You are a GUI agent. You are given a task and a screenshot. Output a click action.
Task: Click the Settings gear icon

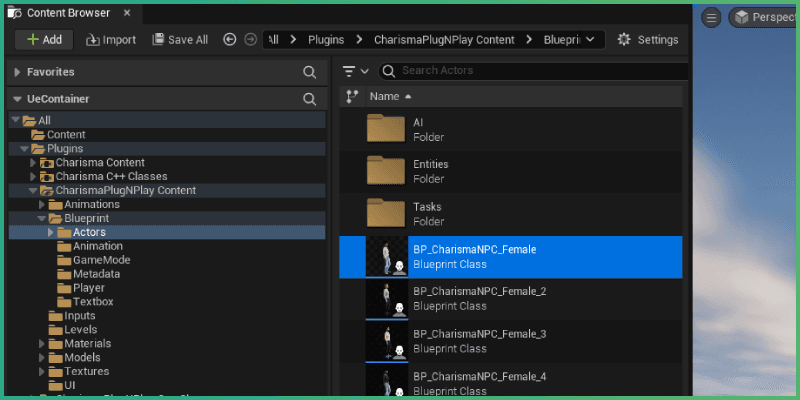(623, 40)
